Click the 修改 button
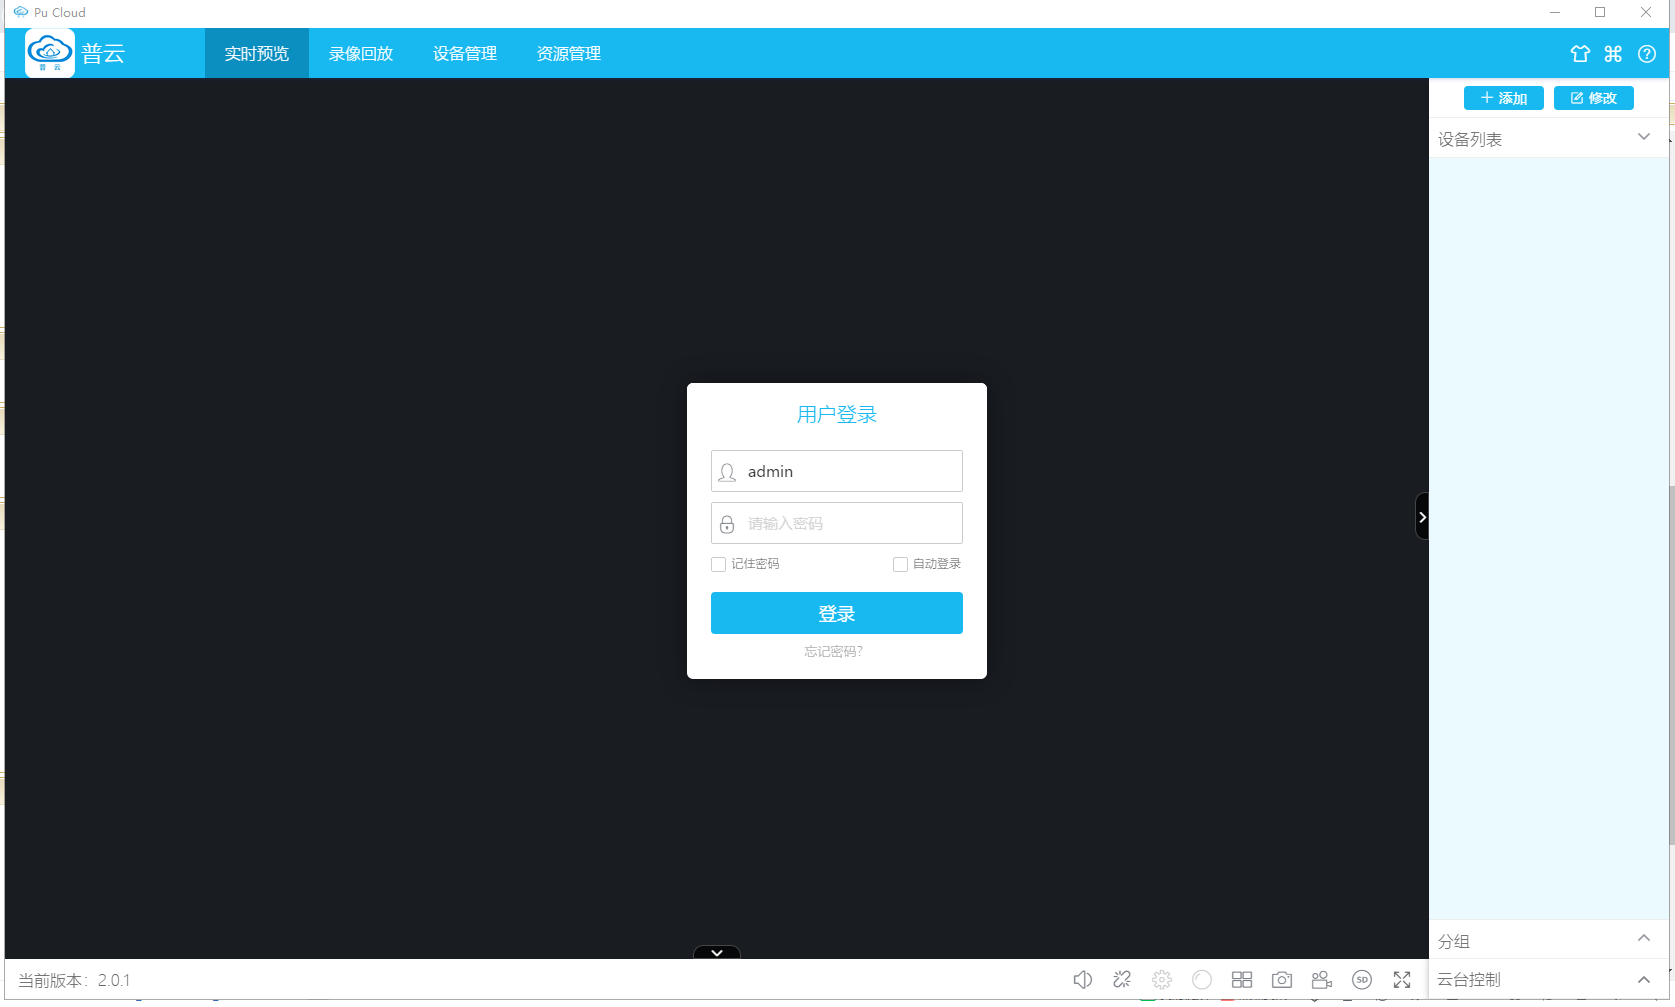This screenshot has height=1007, width=1675. (1594, 98)
